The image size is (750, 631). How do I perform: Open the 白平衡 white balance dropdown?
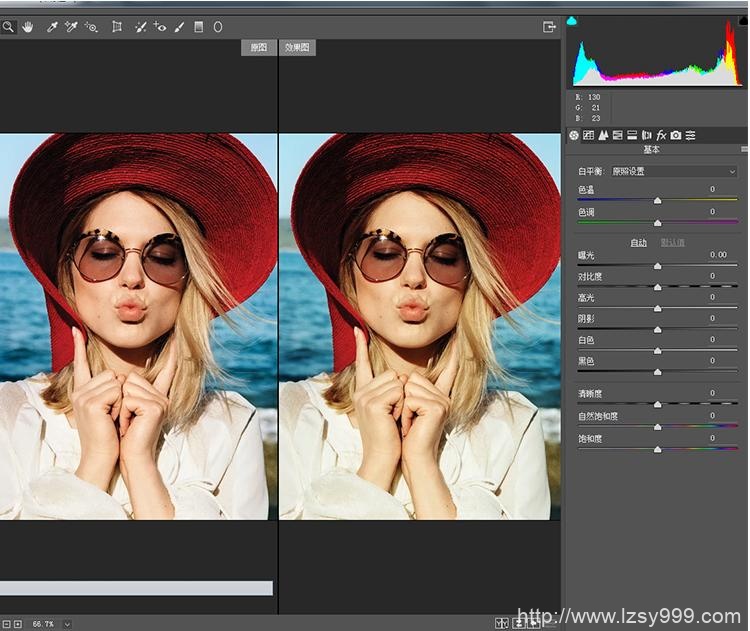[674, 171]
